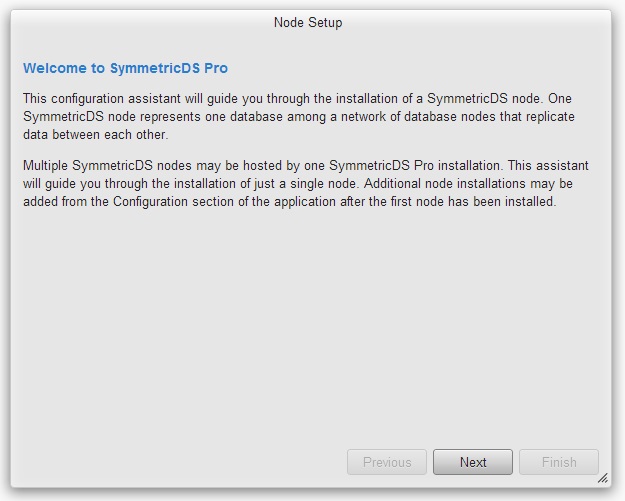The image size is (625, 501).
Task: Click the line starting SymmetricDS node represents
Action: point(299,116)
